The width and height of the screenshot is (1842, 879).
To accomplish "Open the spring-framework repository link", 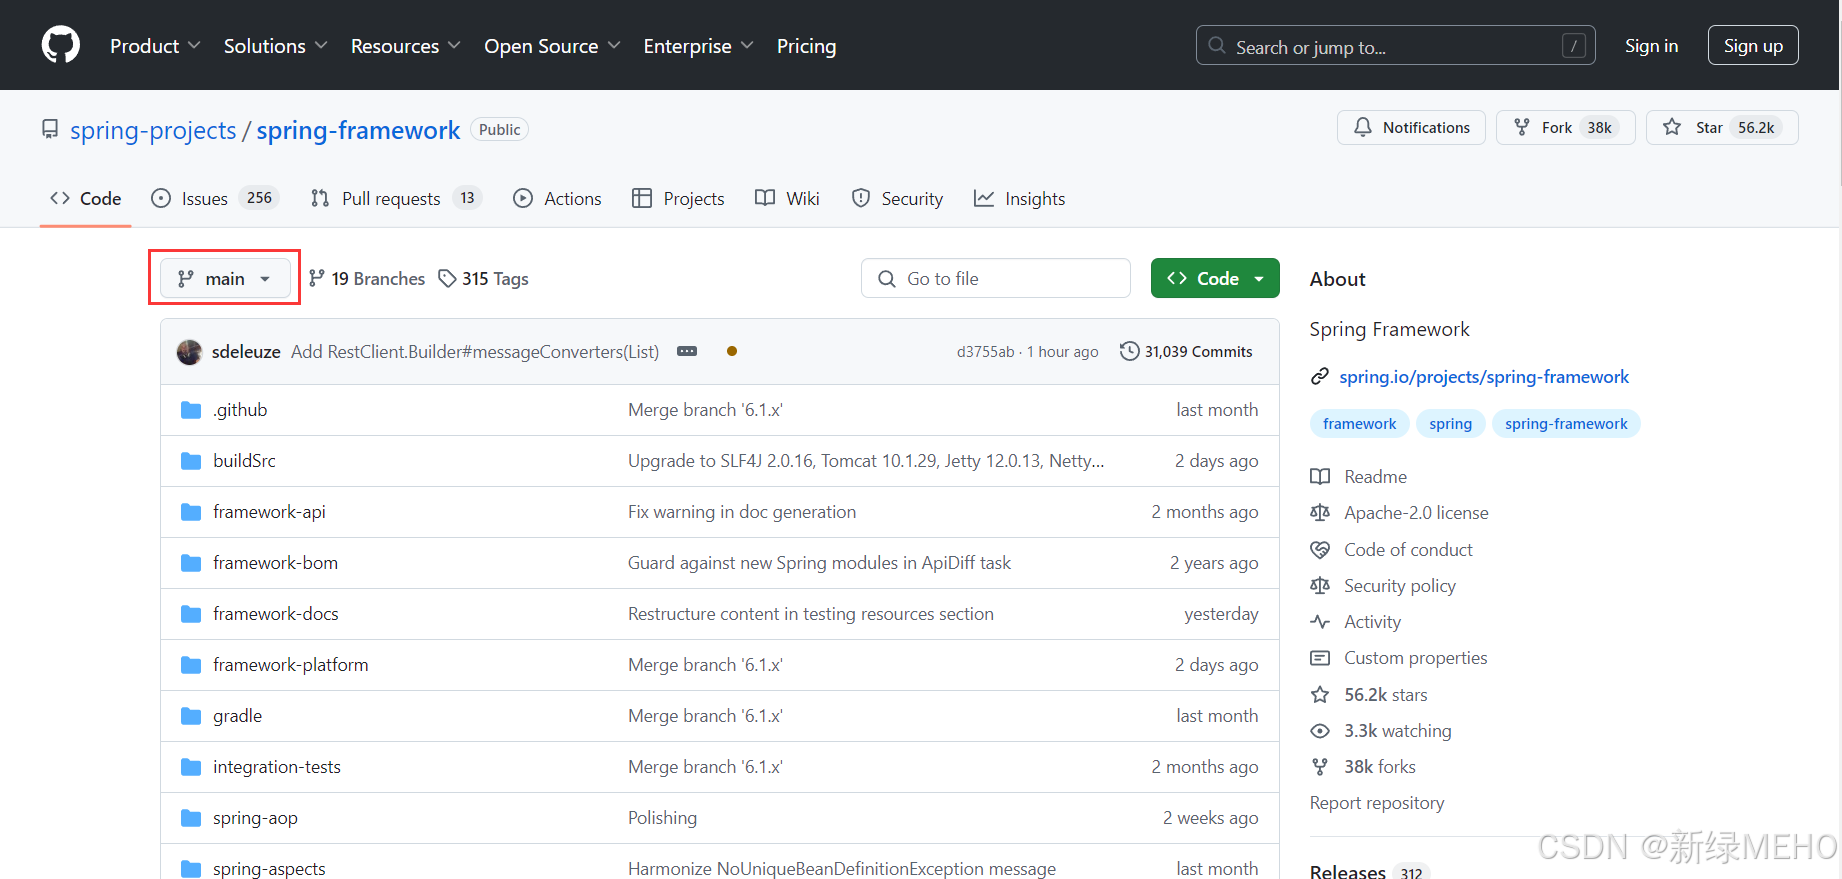I will tap(358, 130).
